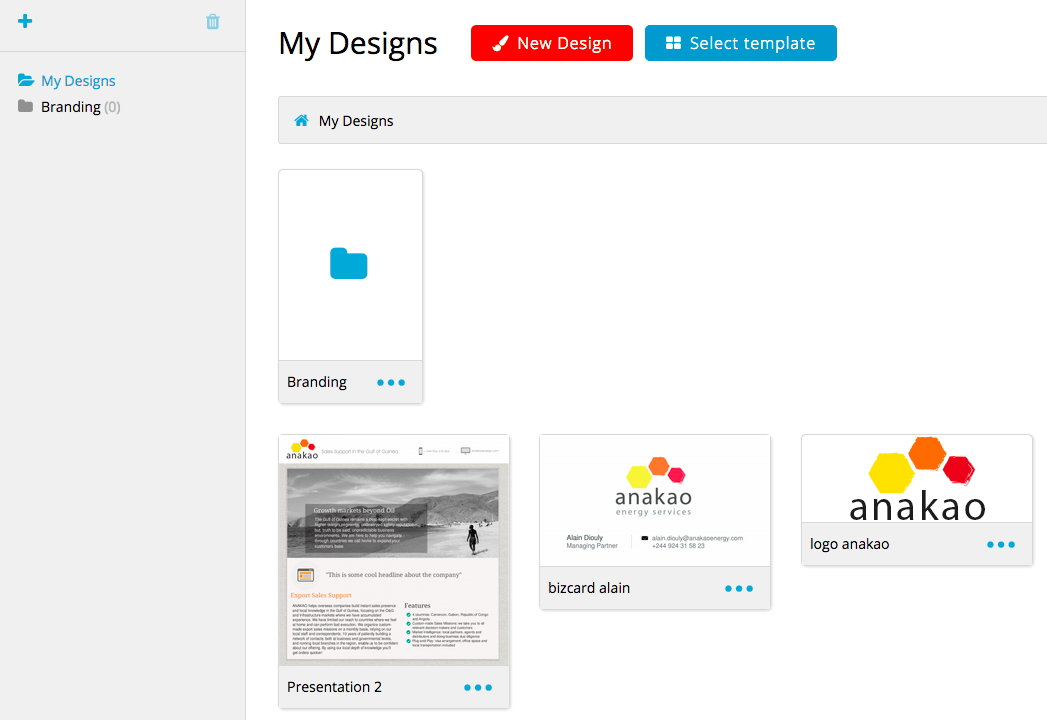
Task: Click the Select template button
Action: 740,43
